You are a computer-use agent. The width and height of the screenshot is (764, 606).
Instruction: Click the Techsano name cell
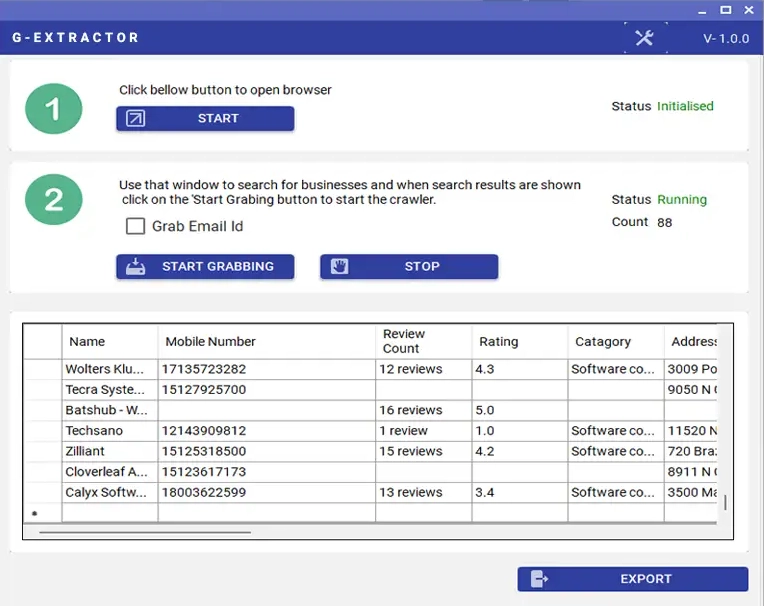coord(110,431)
